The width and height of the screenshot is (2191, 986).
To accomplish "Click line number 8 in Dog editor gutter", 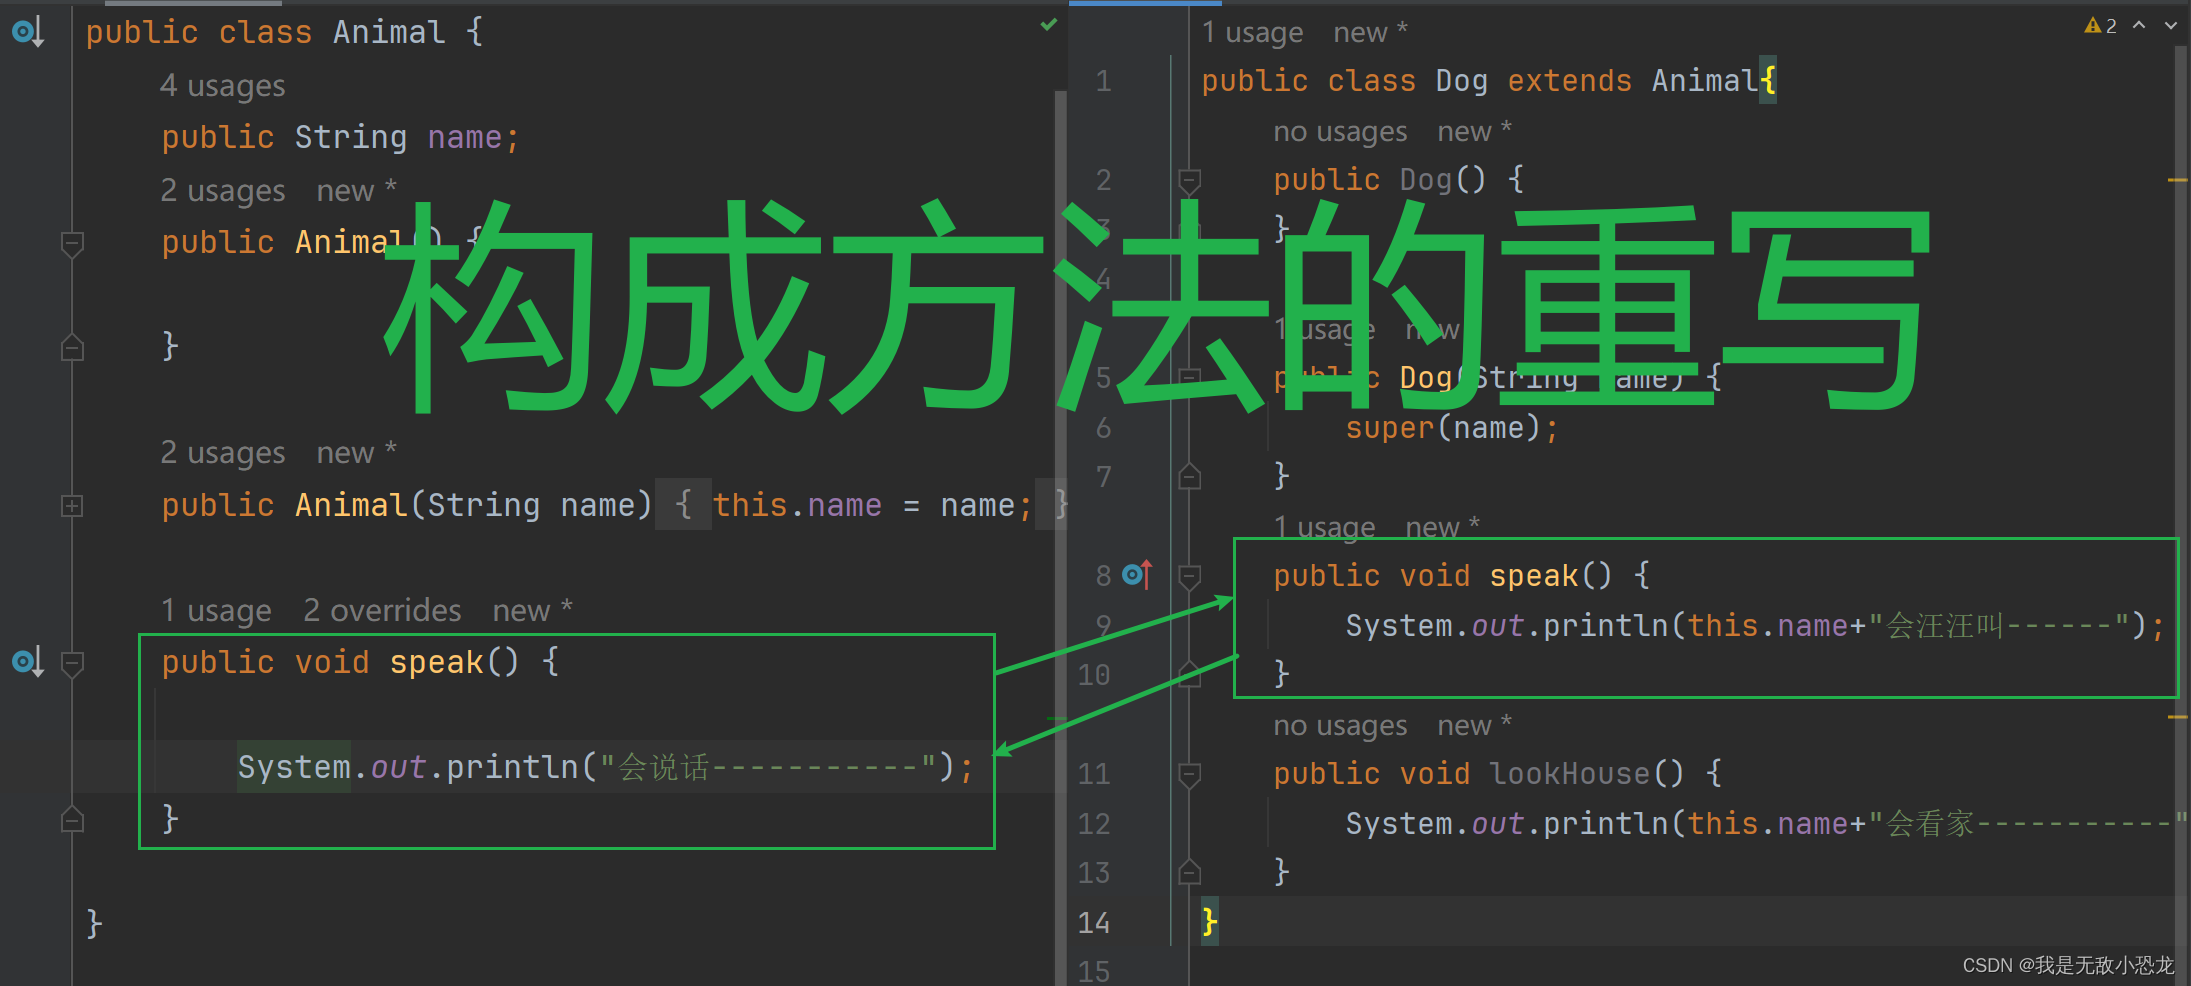I will (x=1103, y=576).
